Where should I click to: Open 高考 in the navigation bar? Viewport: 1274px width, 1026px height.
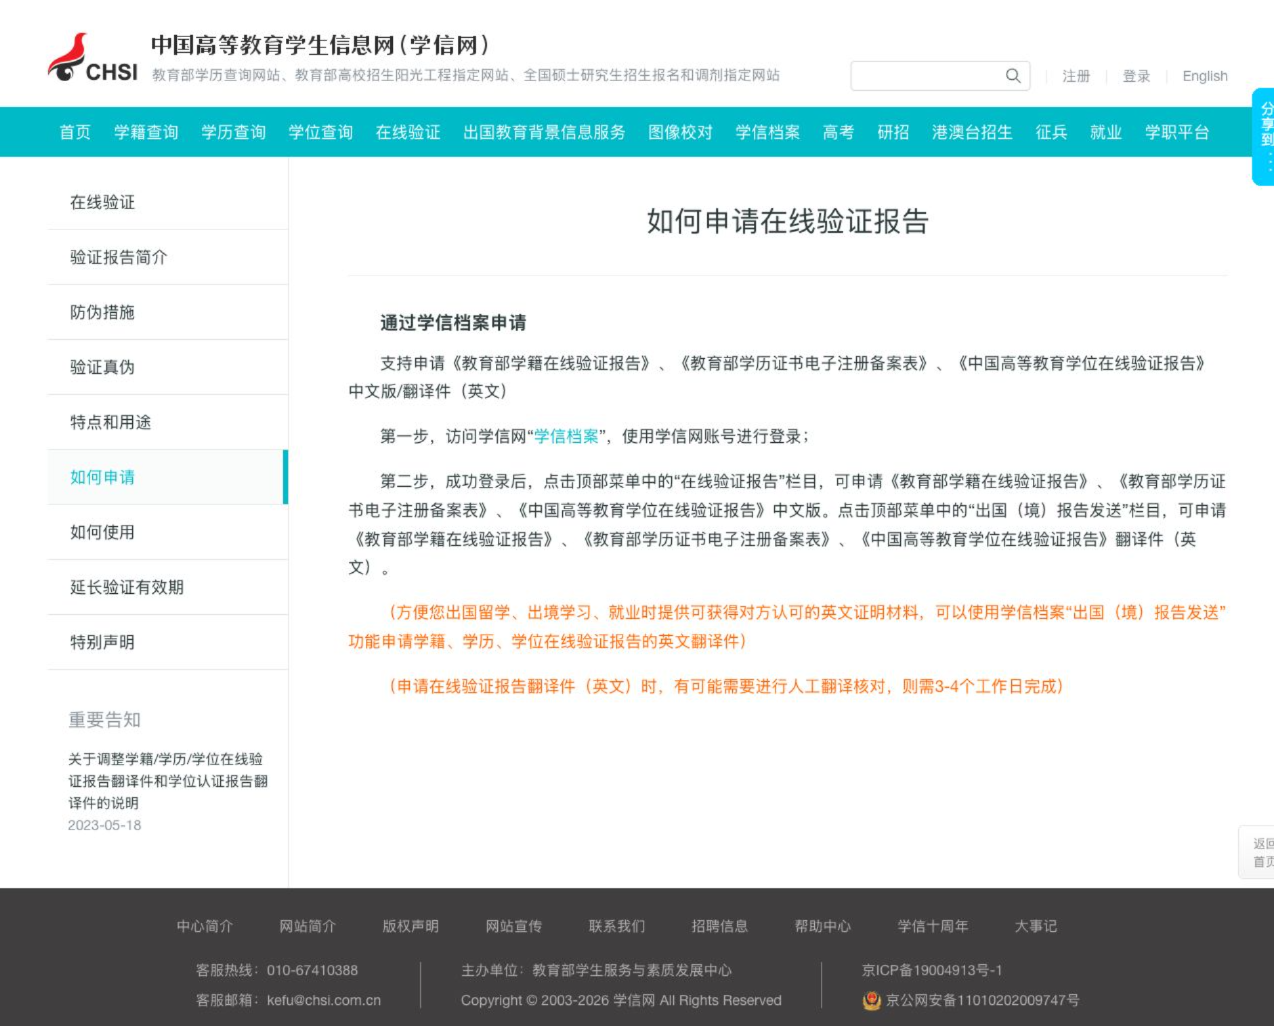838,132
